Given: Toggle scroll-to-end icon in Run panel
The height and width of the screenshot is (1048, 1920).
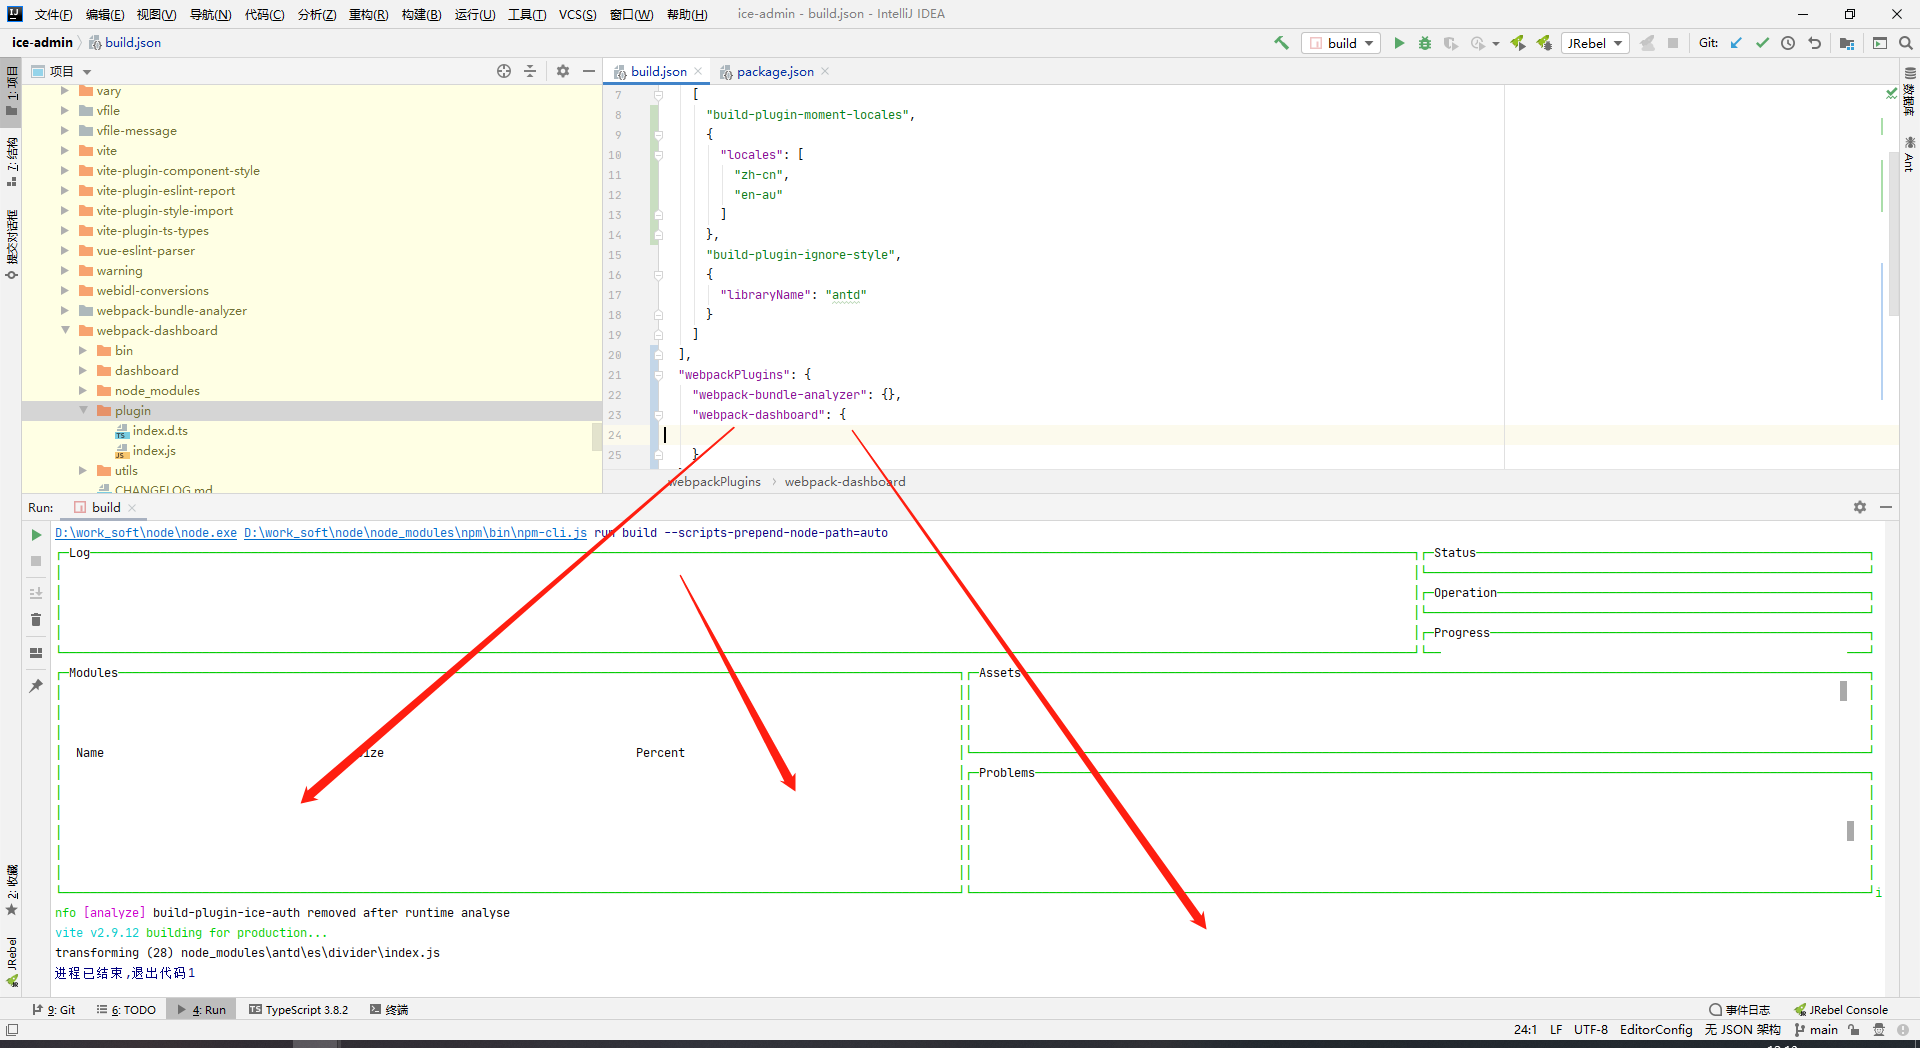Looking at the screenshot, I should [36, 593].
